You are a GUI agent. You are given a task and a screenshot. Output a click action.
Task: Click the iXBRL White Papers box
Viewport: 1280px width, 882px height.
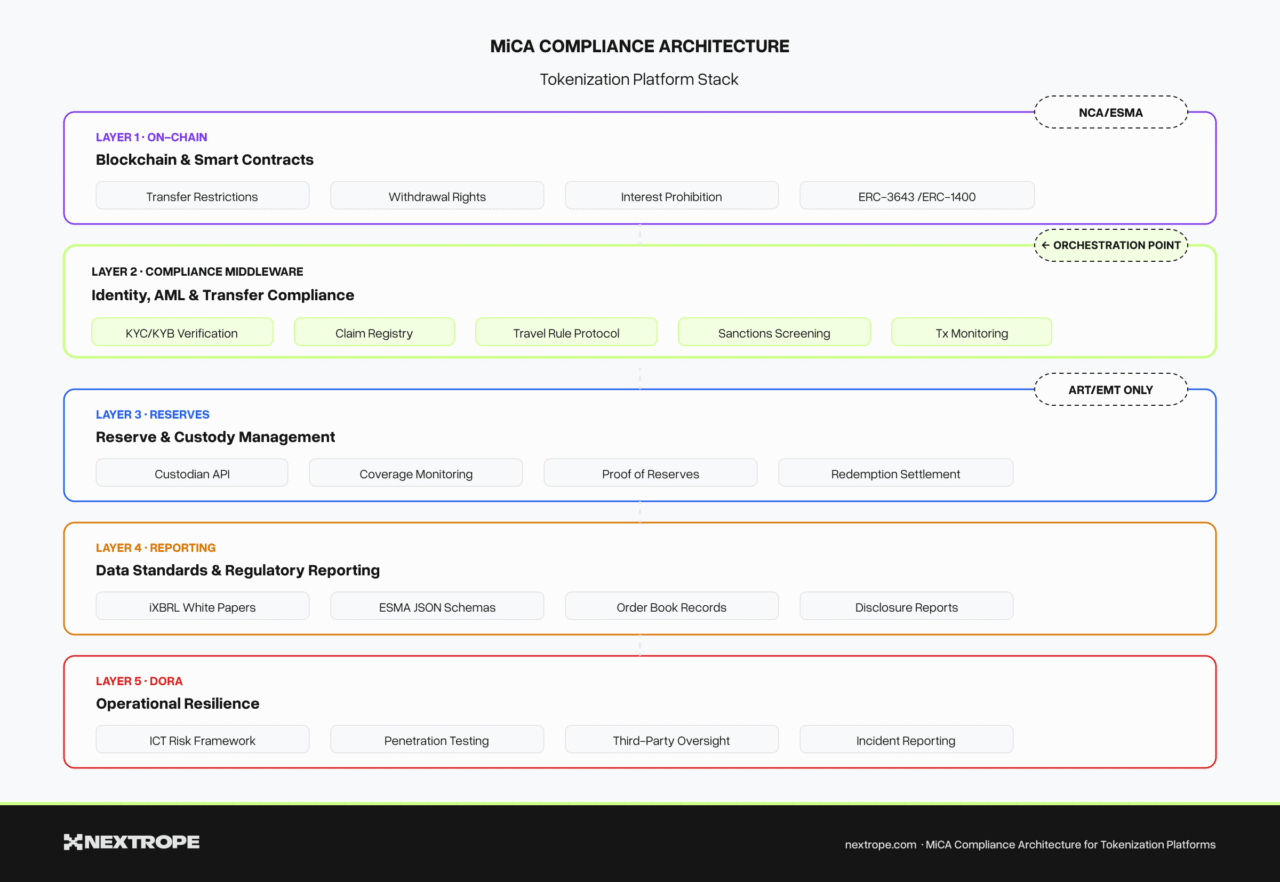[x=202, y=607]
